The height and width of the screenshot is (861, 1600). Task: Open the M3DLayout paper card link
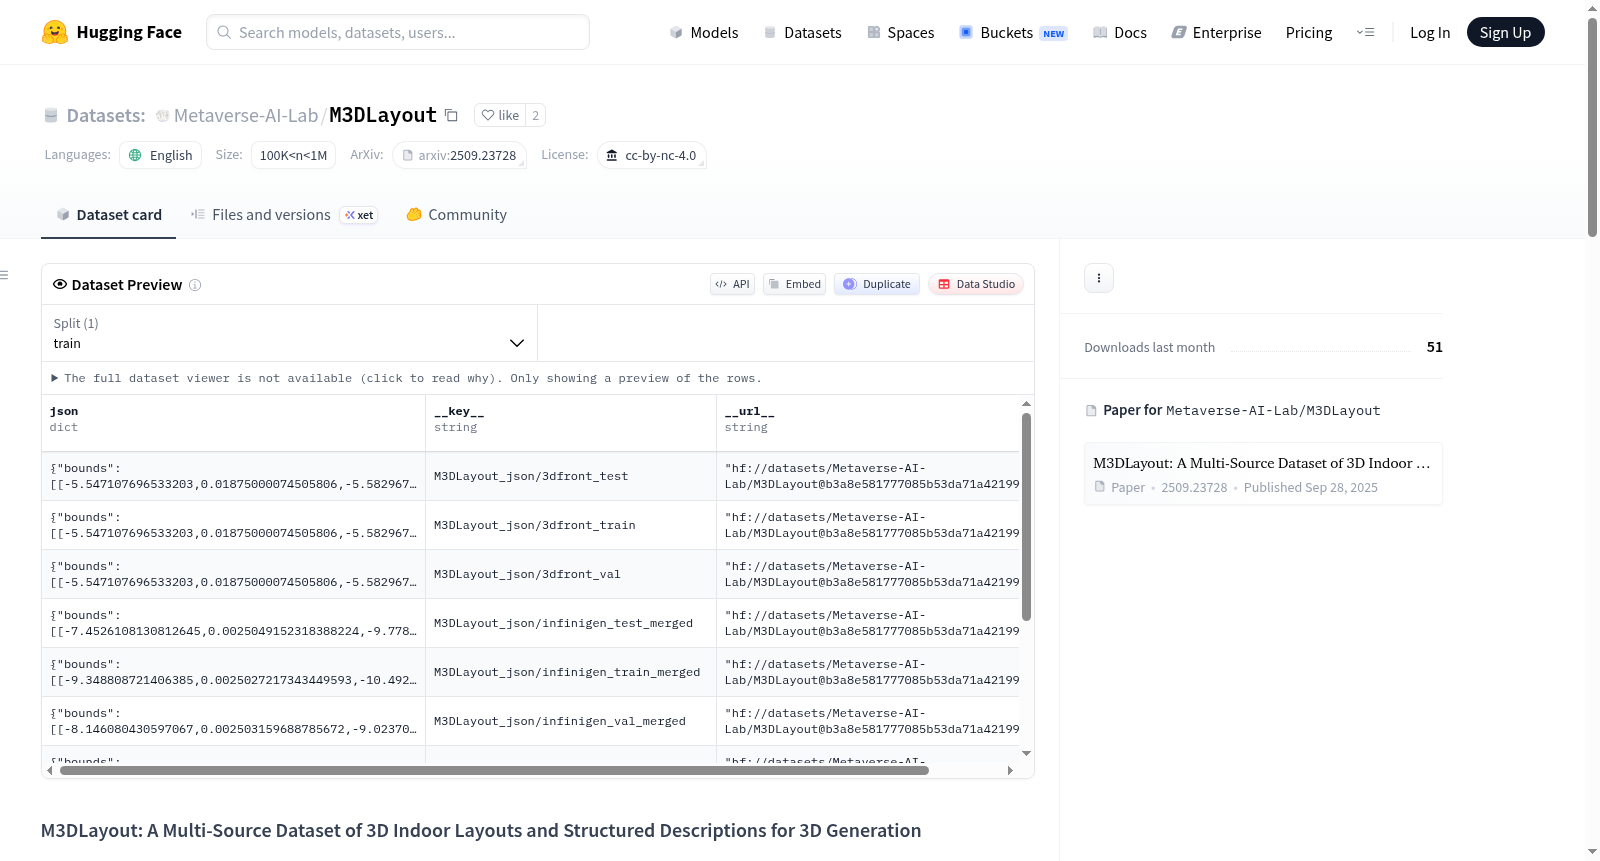(1263, 474)
